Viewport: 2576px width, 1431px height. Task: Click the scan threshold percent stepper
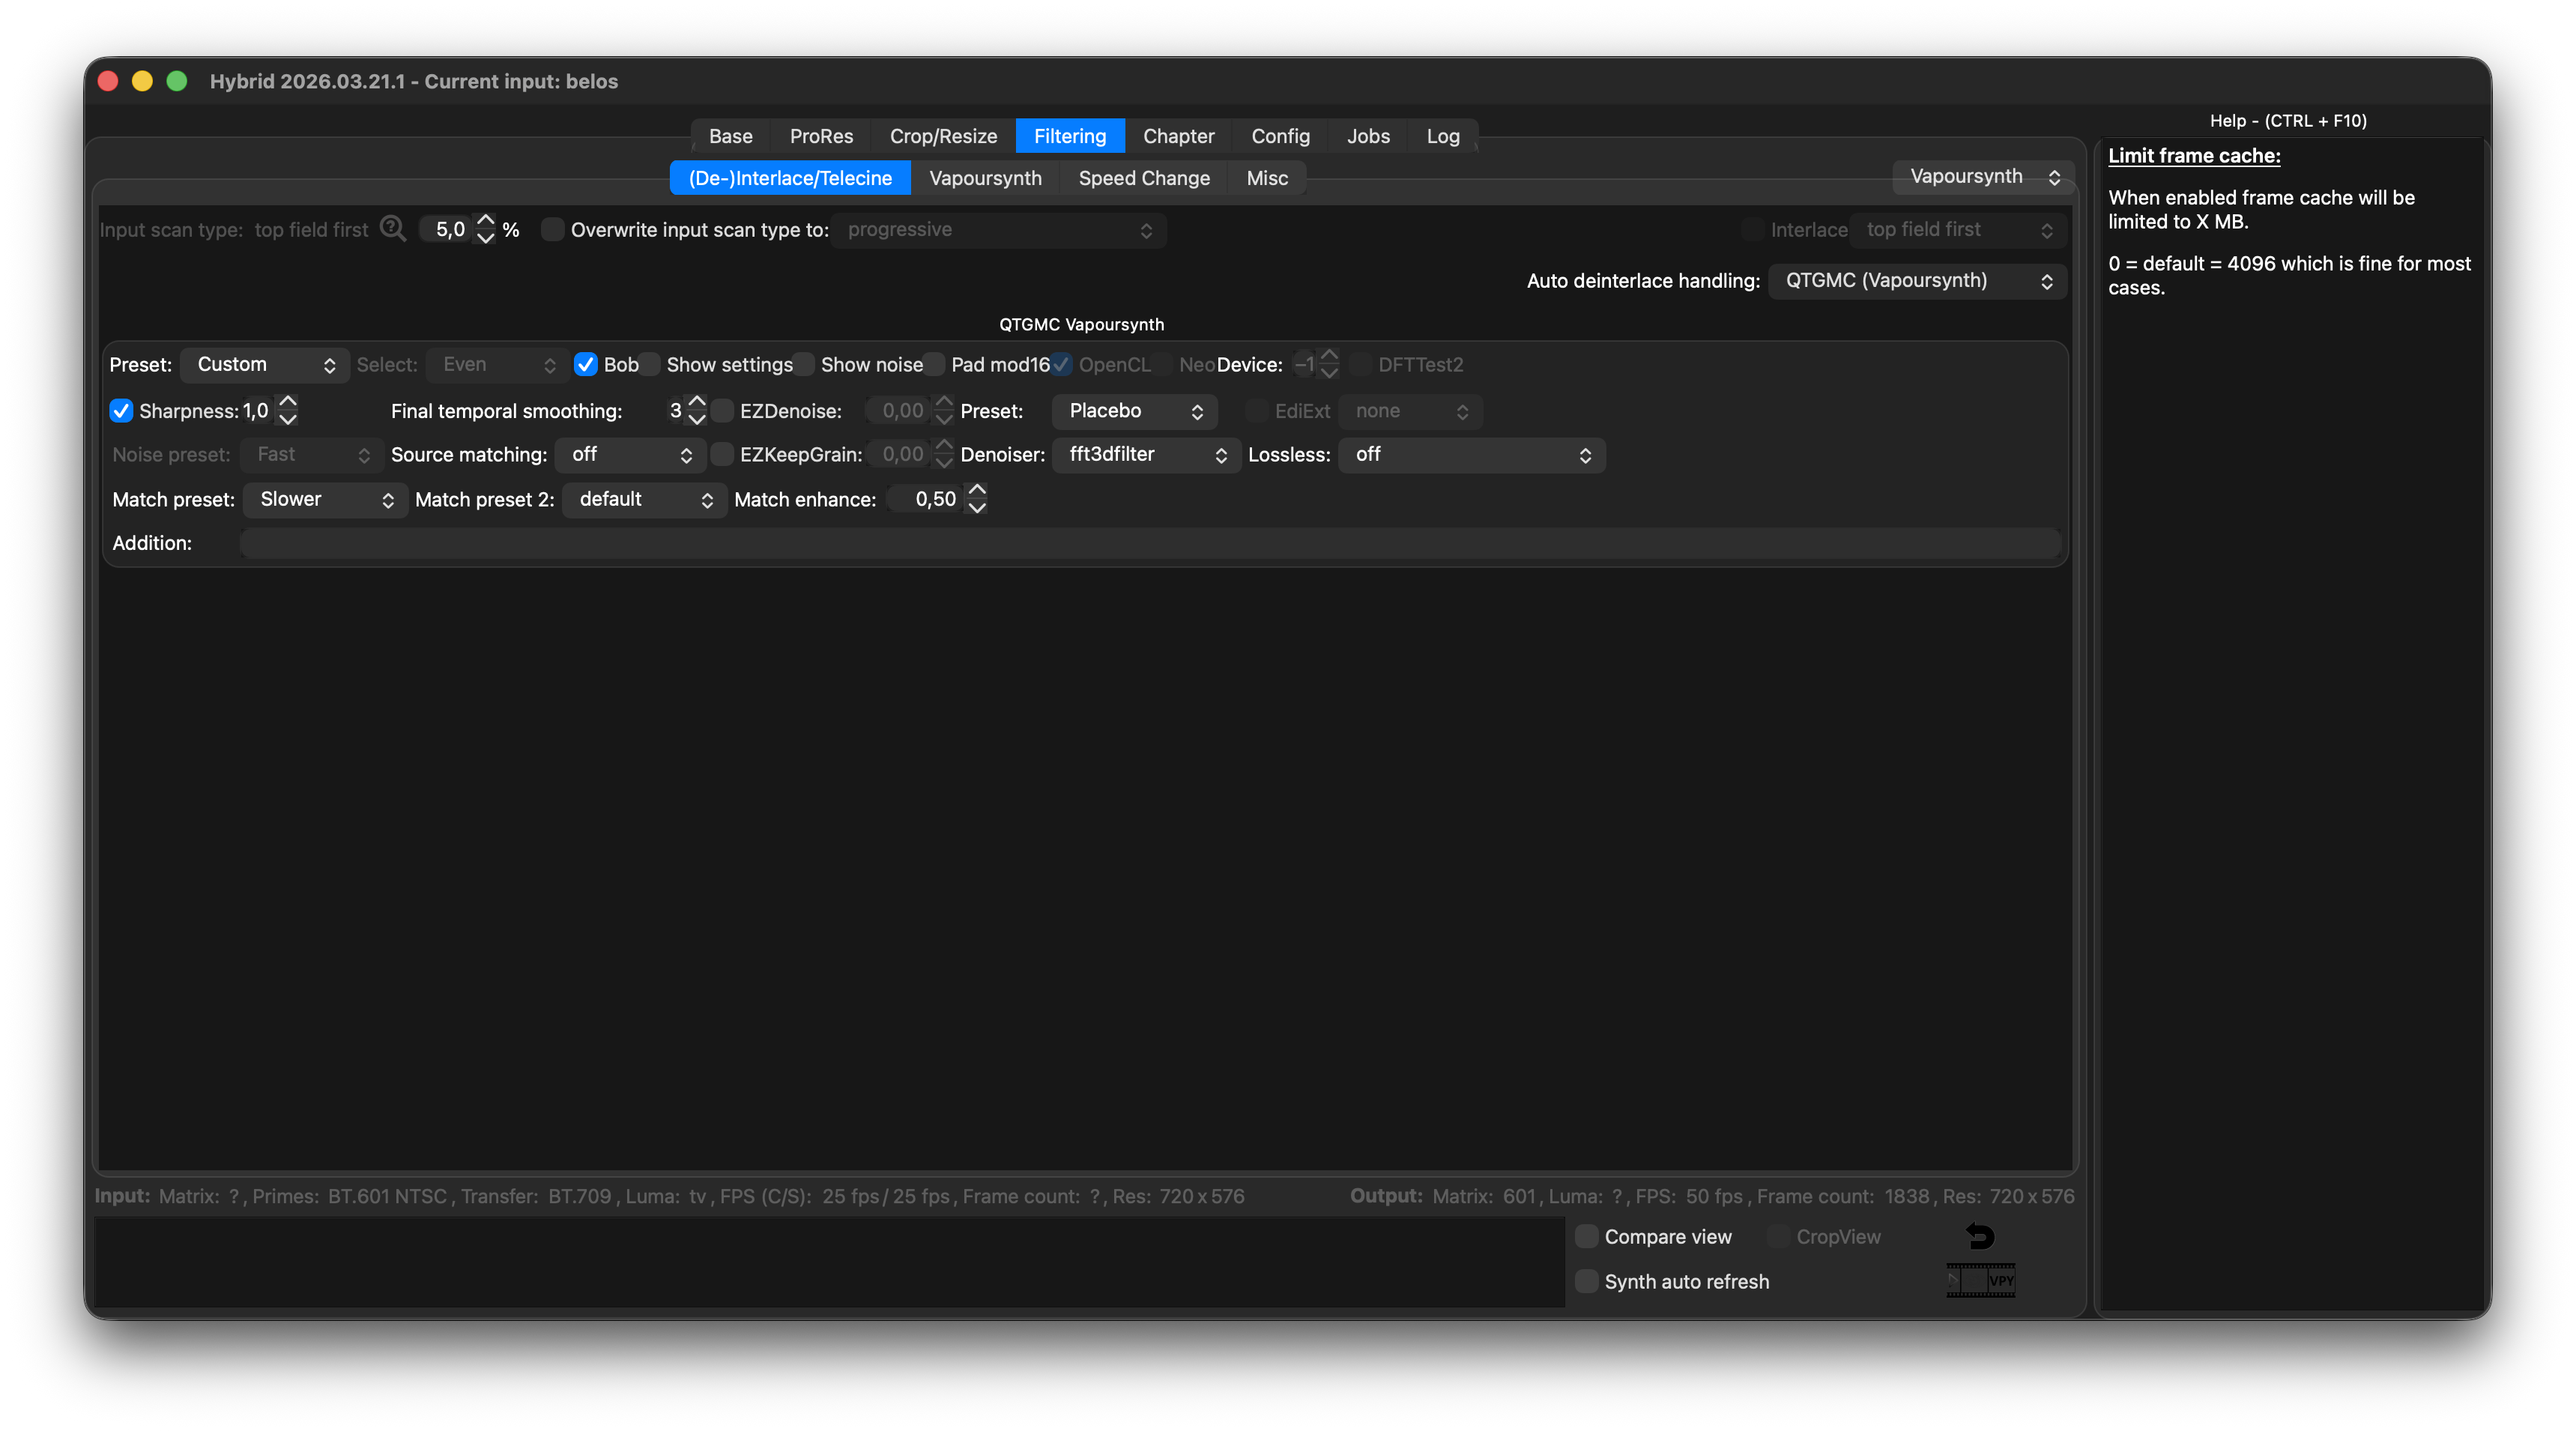[x=486, y=230]
